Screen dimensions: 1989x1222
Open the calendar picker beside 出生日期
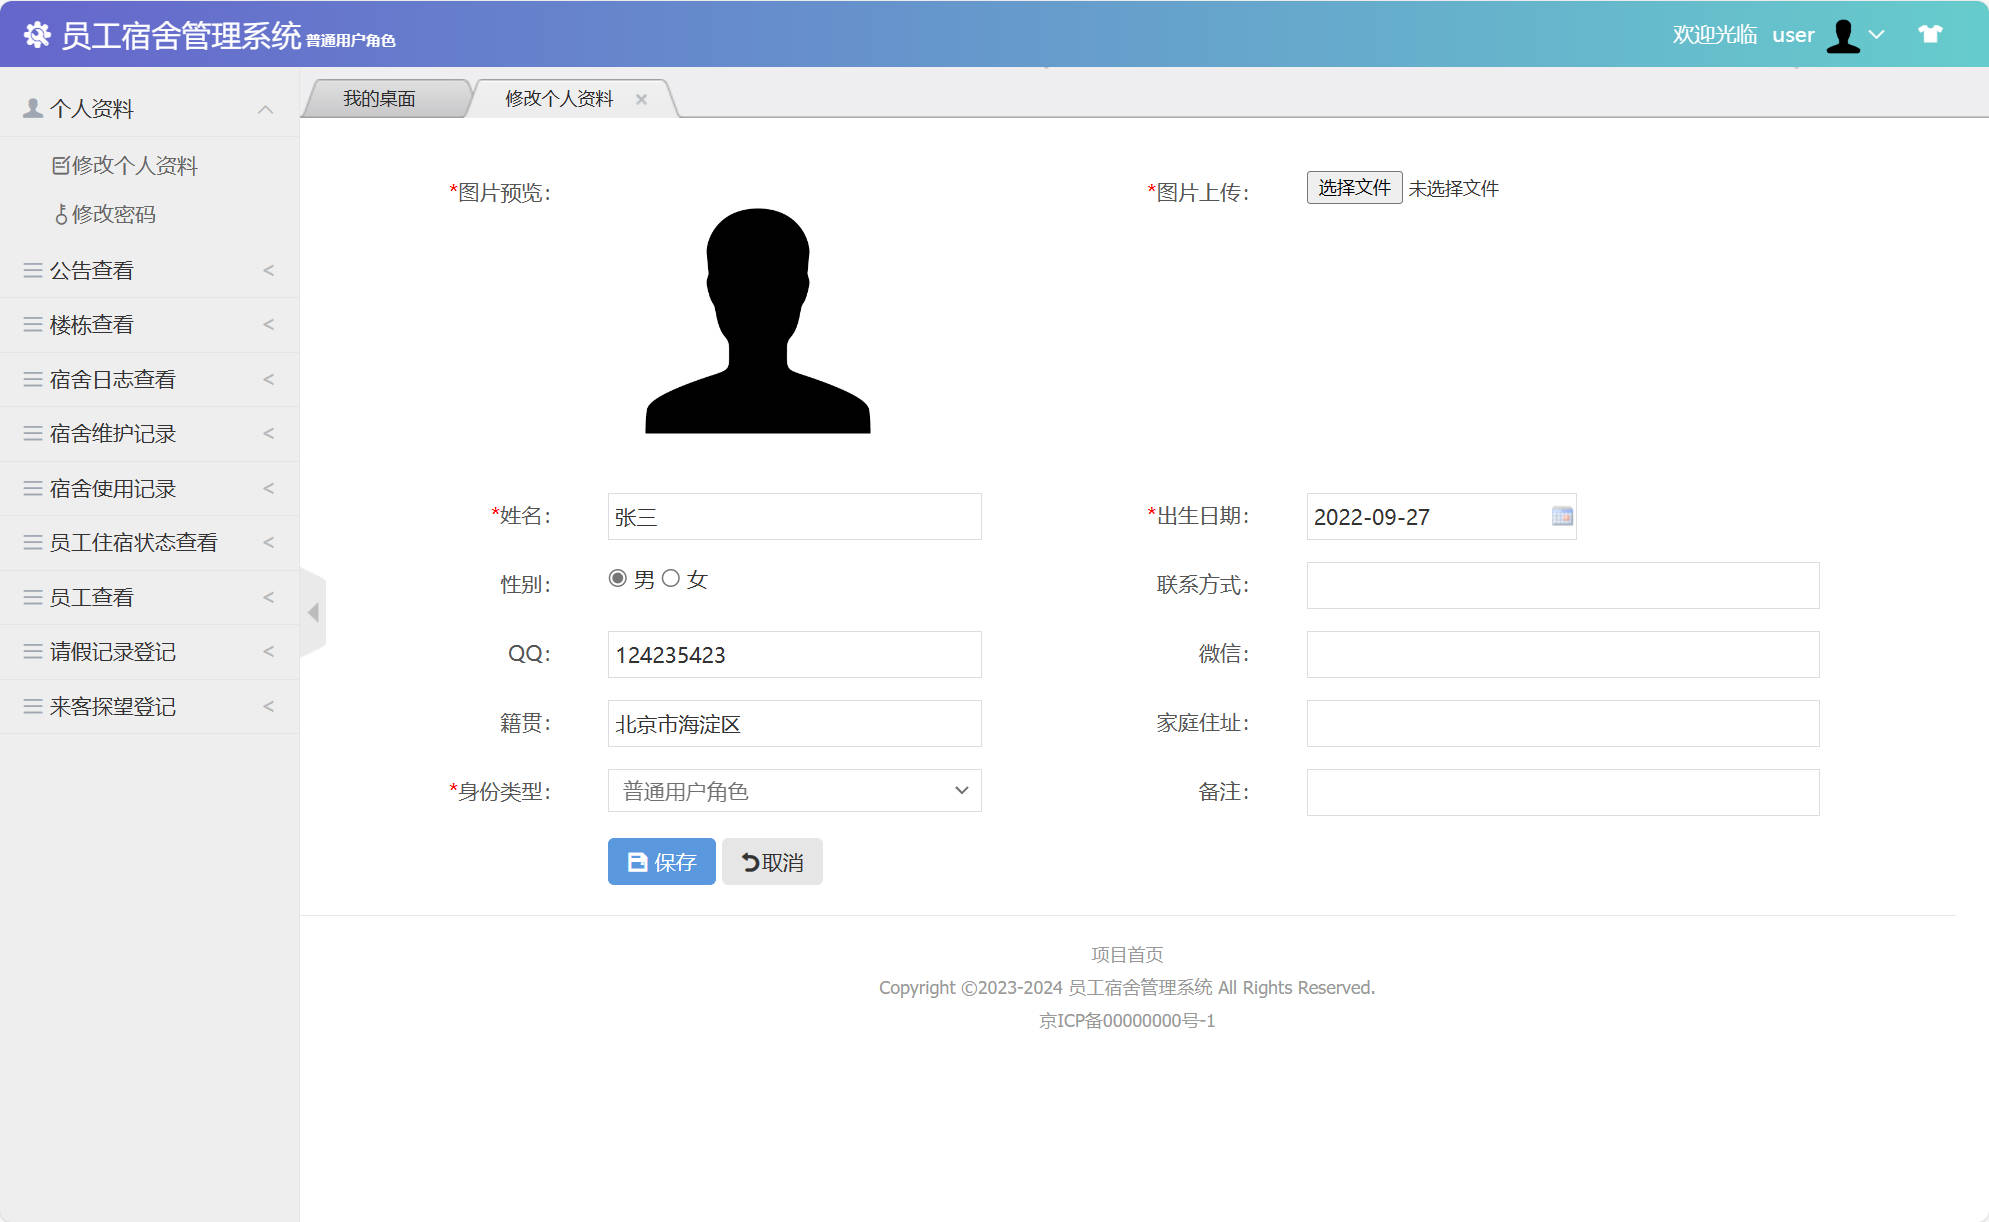tap(1560, 517)
